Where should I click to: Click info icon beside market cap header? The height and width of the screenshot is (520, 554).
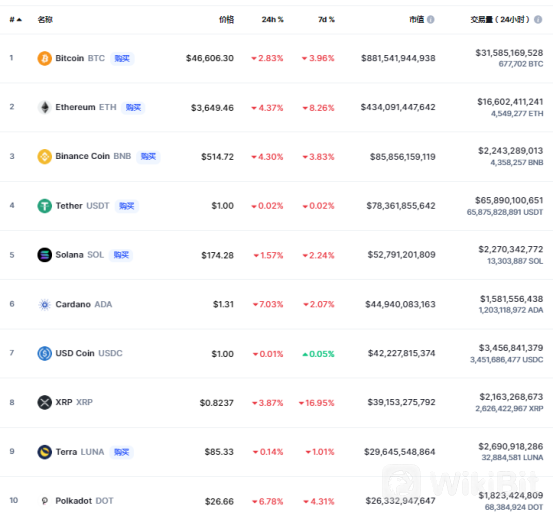[431, 19]
